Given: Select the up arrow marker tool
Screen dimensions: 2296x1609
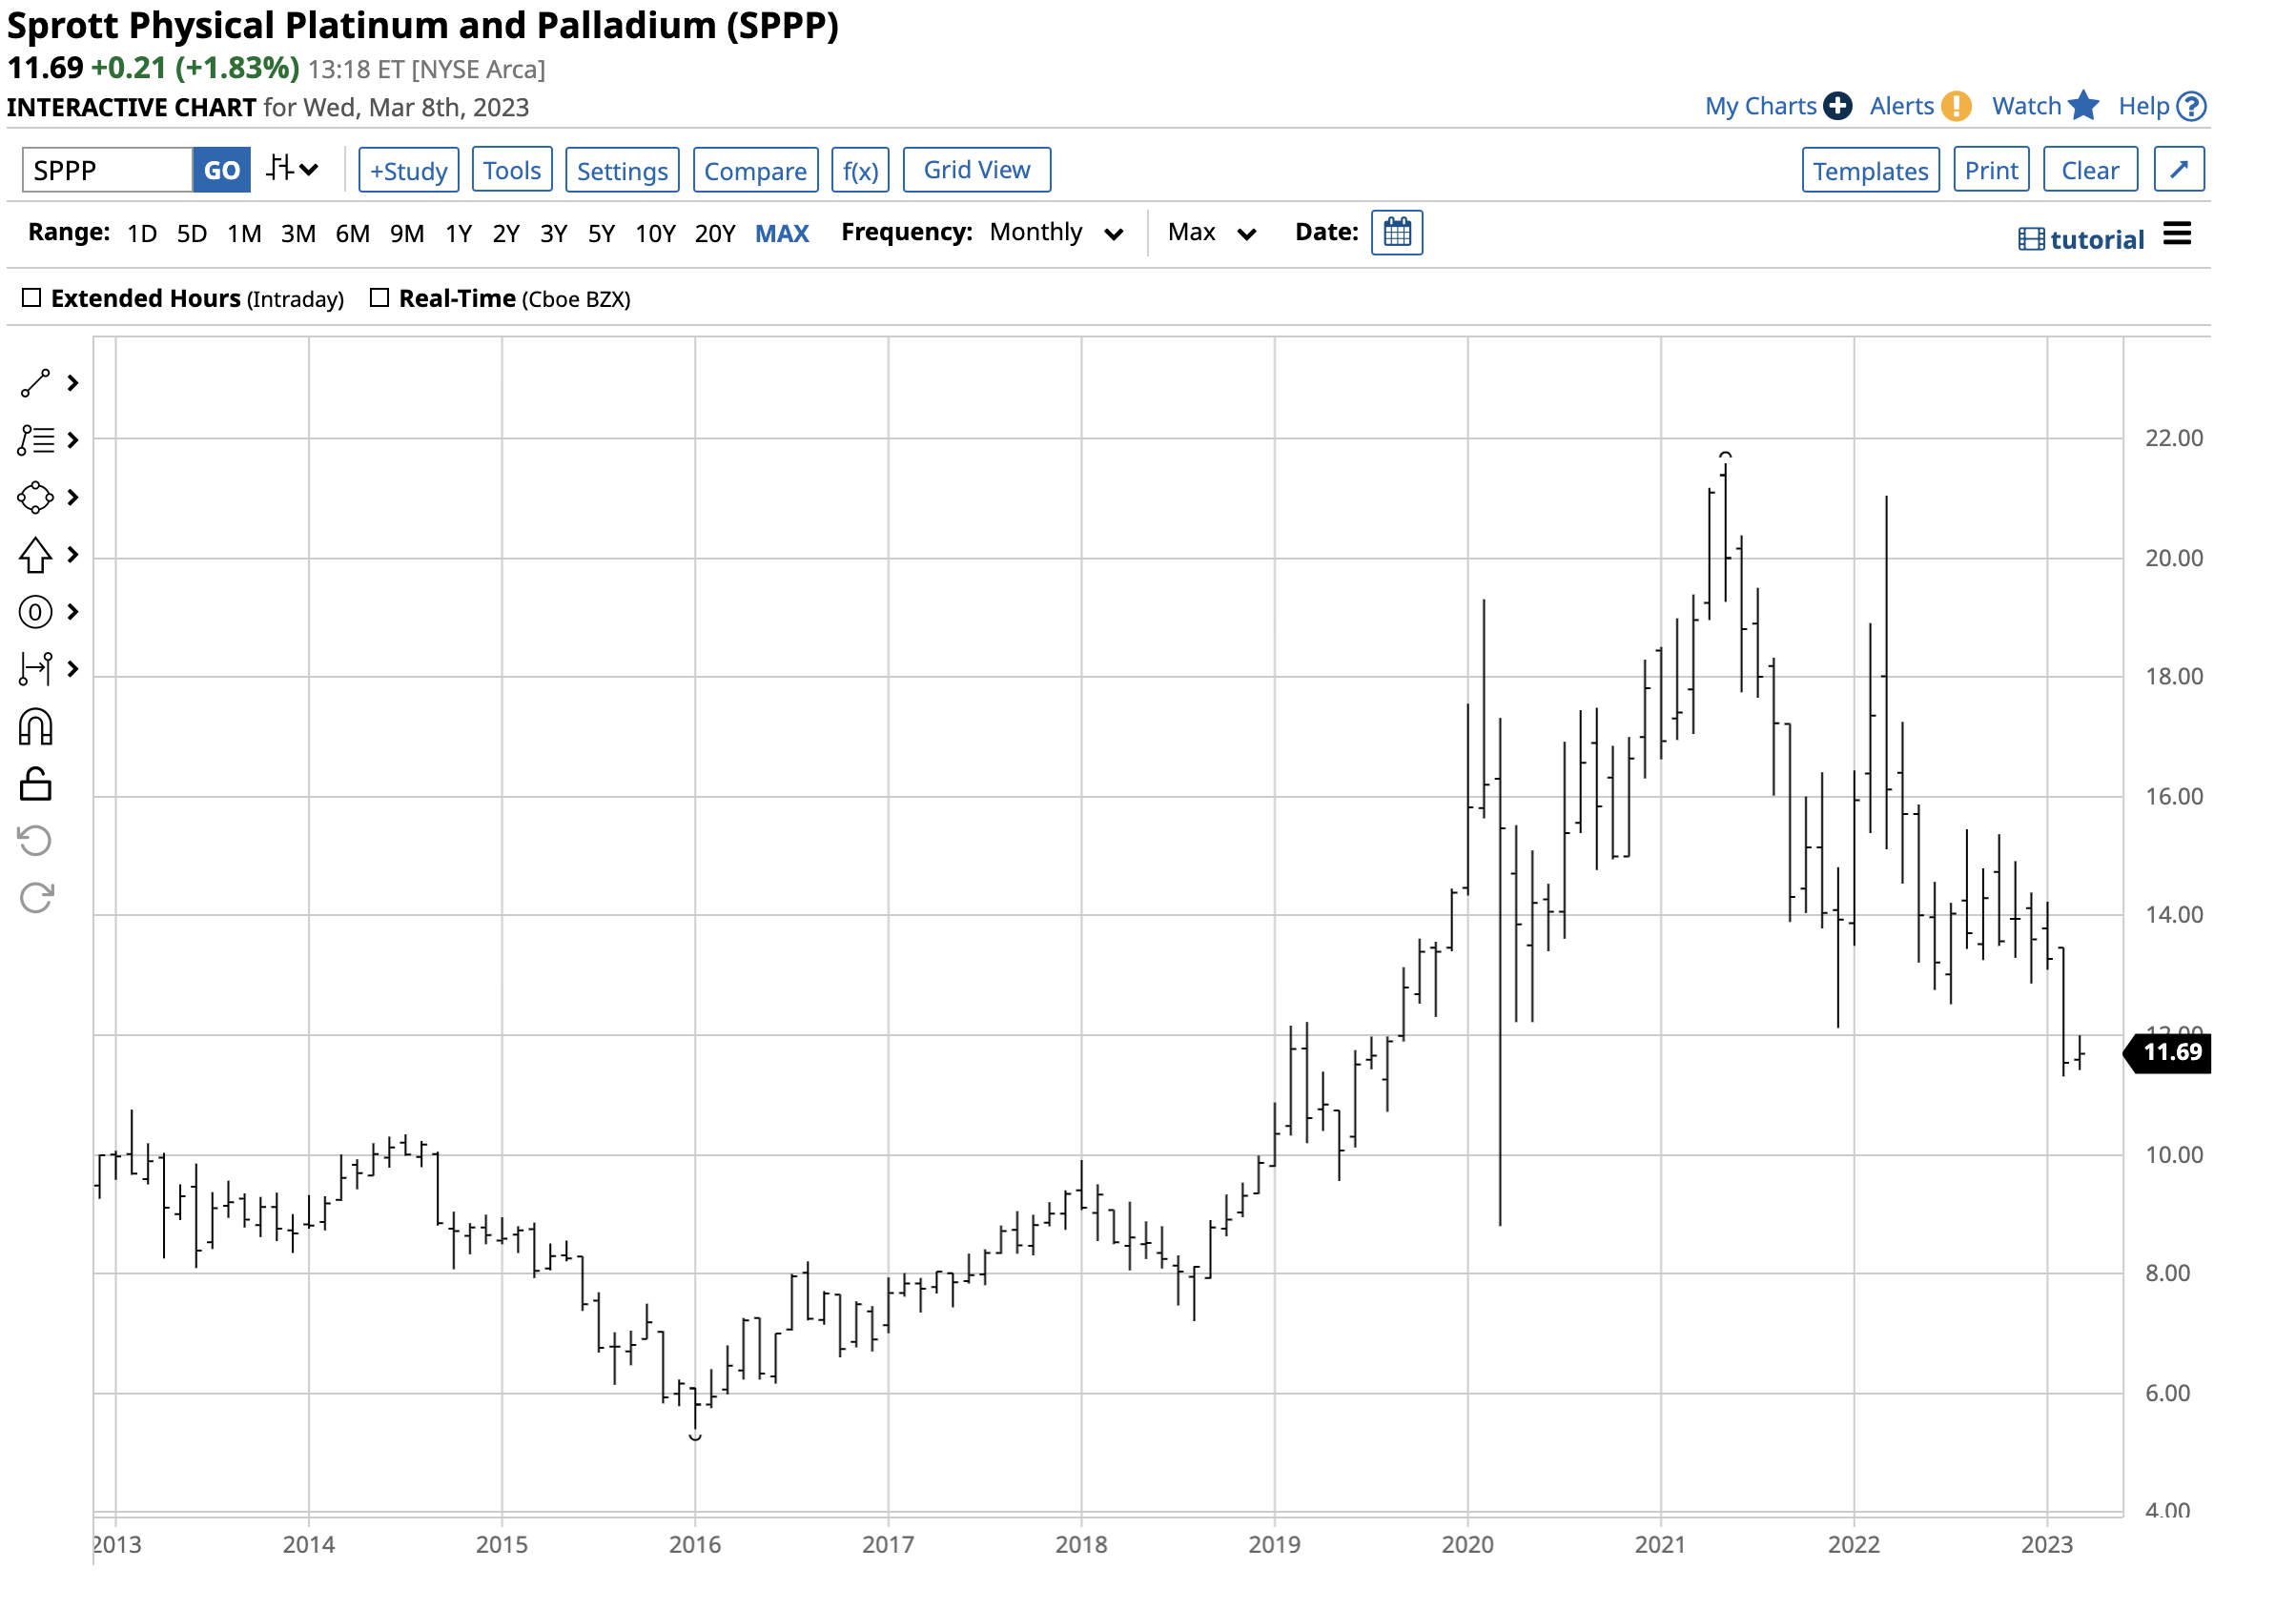Looking at the screenshot, I should pyautogui.click(x=35, y=555).
